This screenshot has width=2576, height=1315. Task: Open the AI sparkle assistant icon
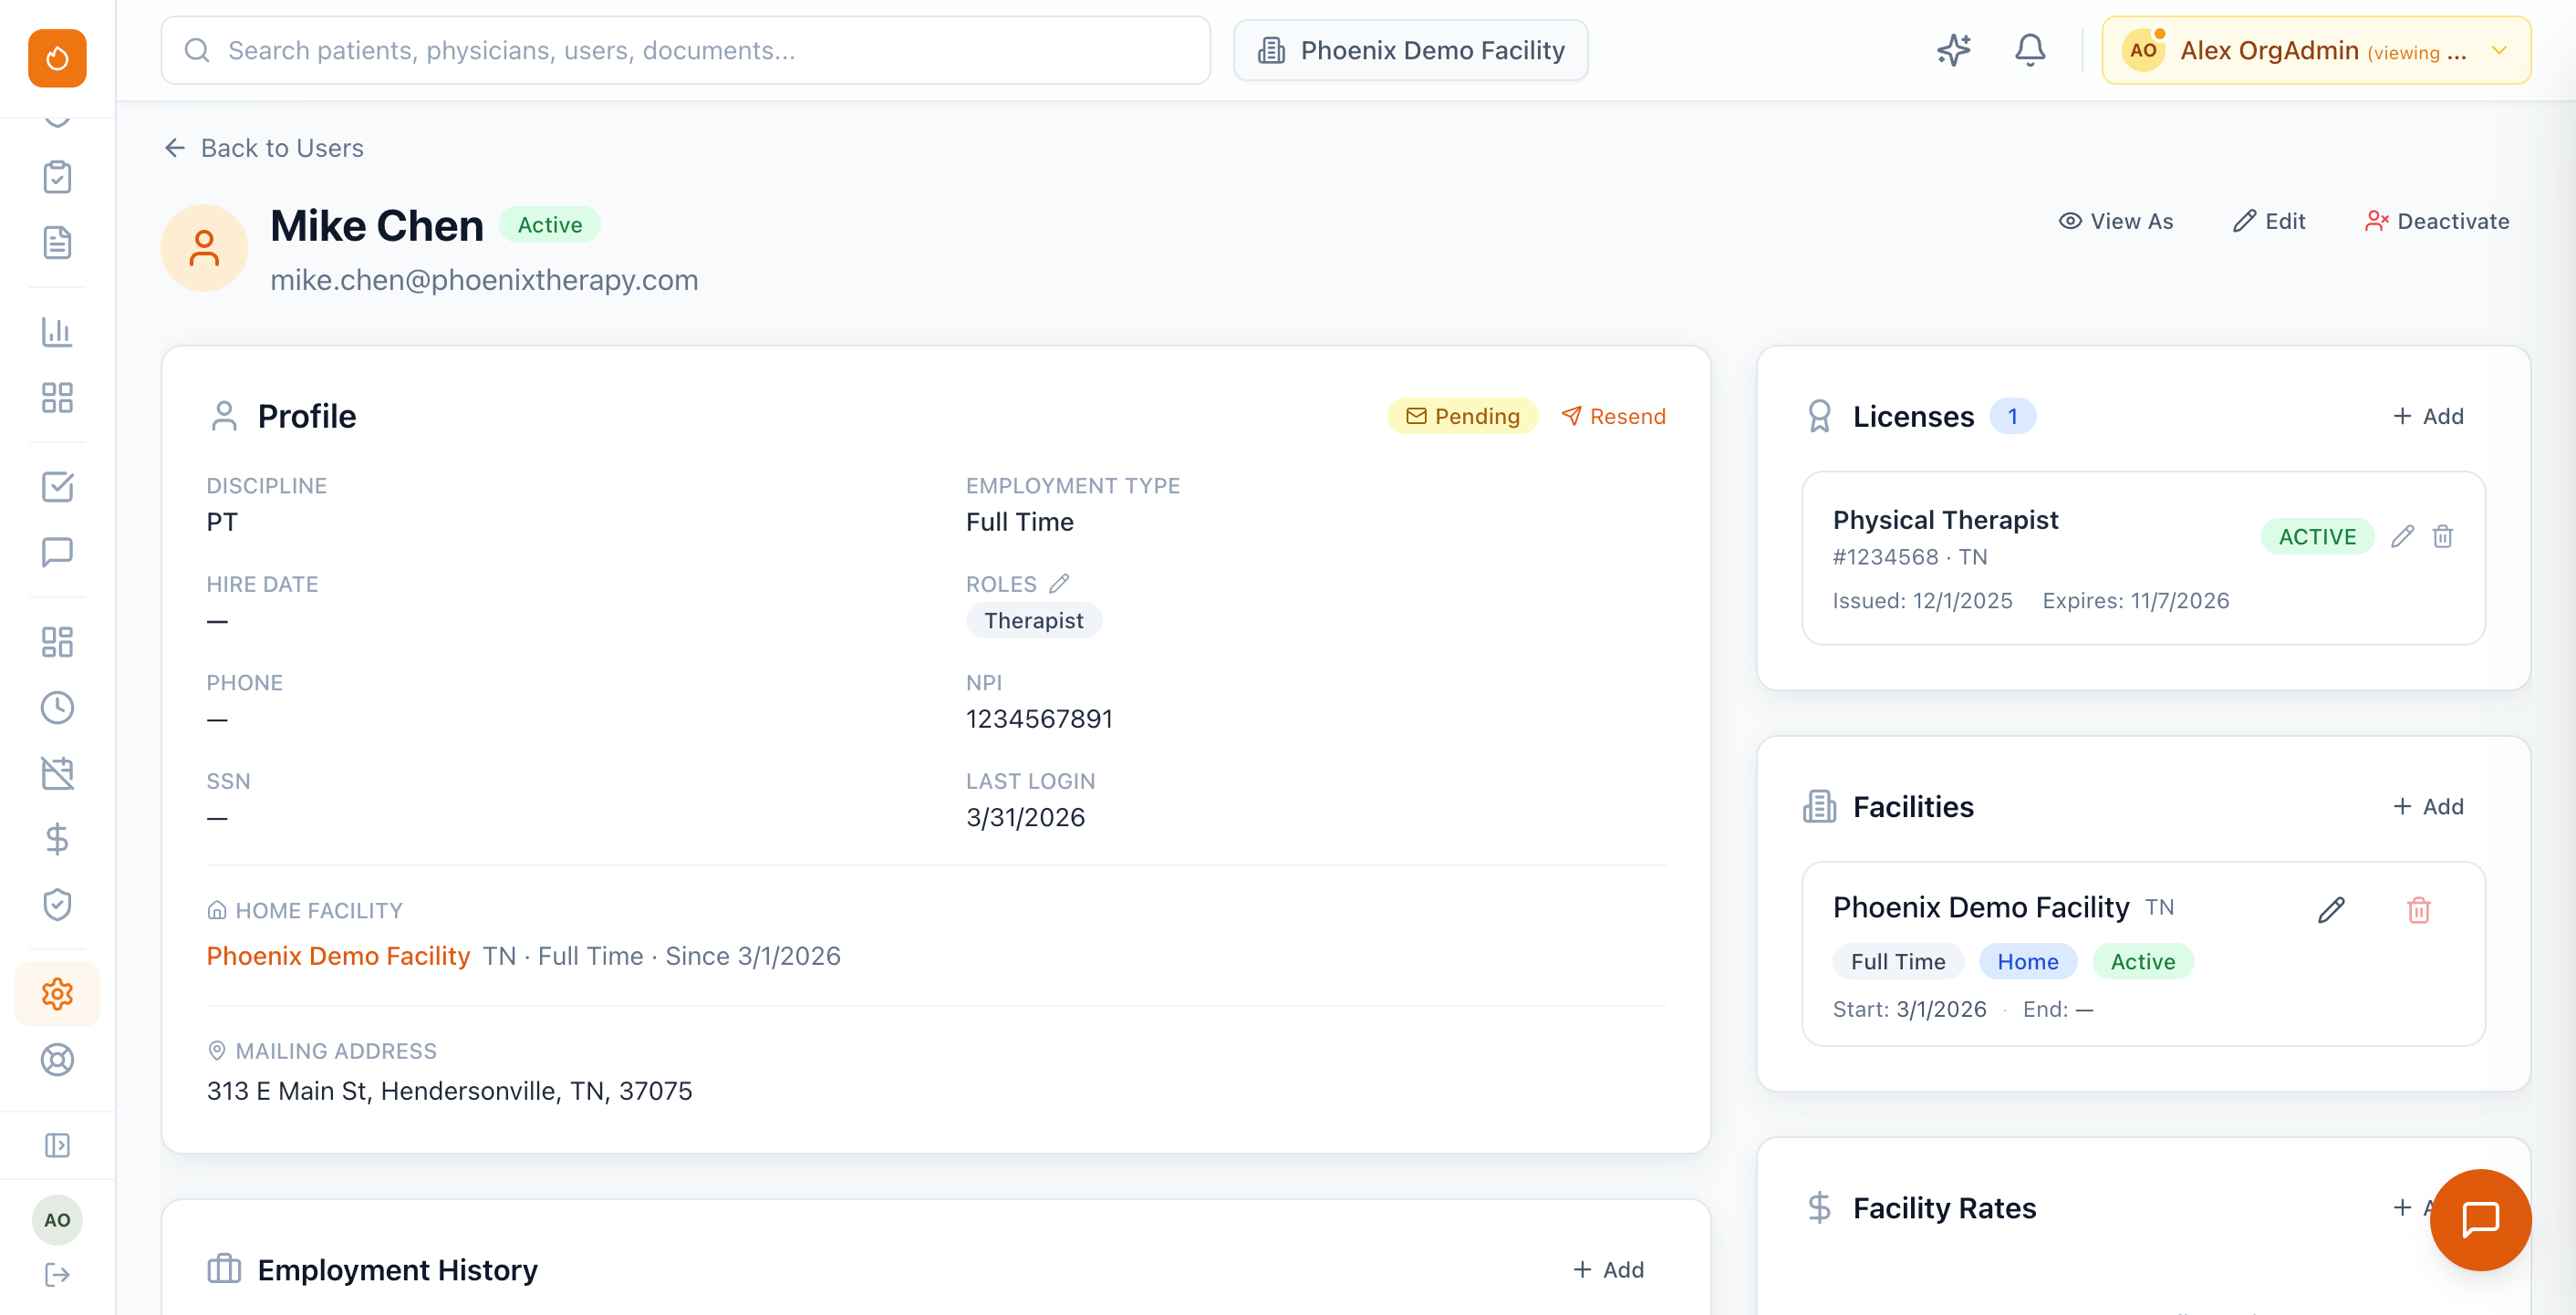click(x=1952, y=50)
